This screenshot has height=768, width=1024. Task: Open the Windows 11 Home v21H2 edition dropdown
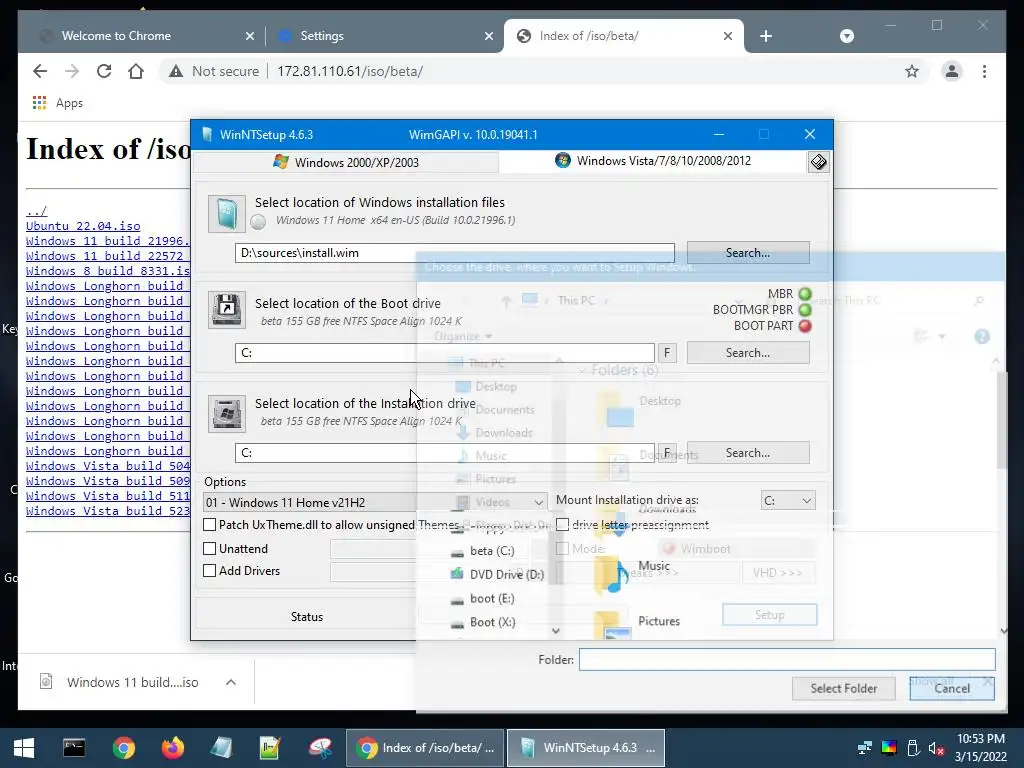[375, 502]
